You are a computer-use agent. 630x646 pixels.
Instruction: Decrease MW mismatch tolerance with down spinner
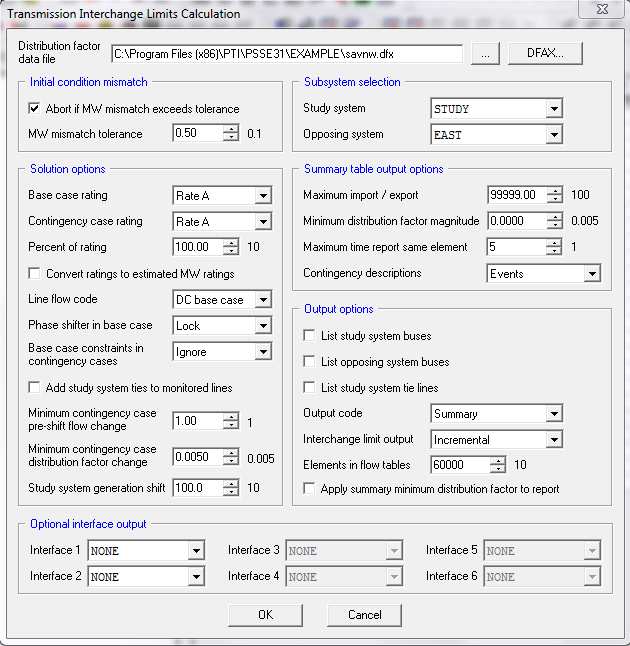coord(231,138)
